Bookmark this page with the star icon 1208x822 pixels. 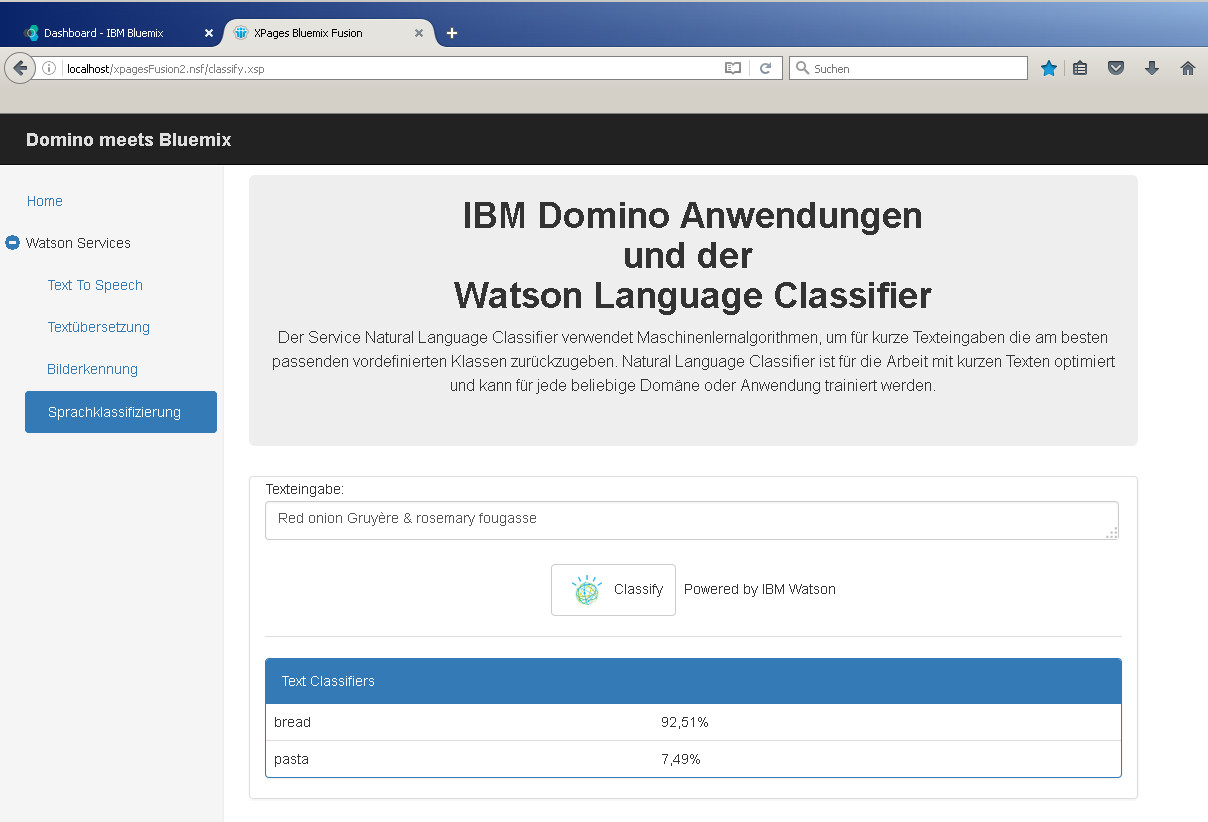pos(1048,68)
